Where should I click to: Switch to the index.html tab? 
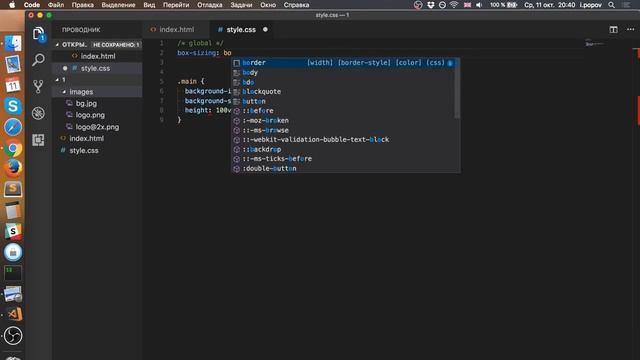176,29
